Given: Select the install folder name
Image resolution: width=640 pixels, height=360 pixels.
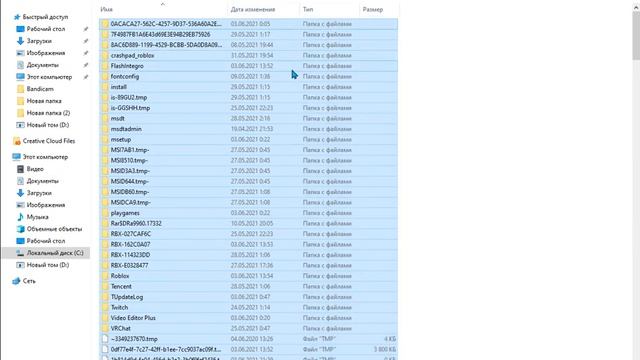Looking at the screenshot, I should pos(119,87).
